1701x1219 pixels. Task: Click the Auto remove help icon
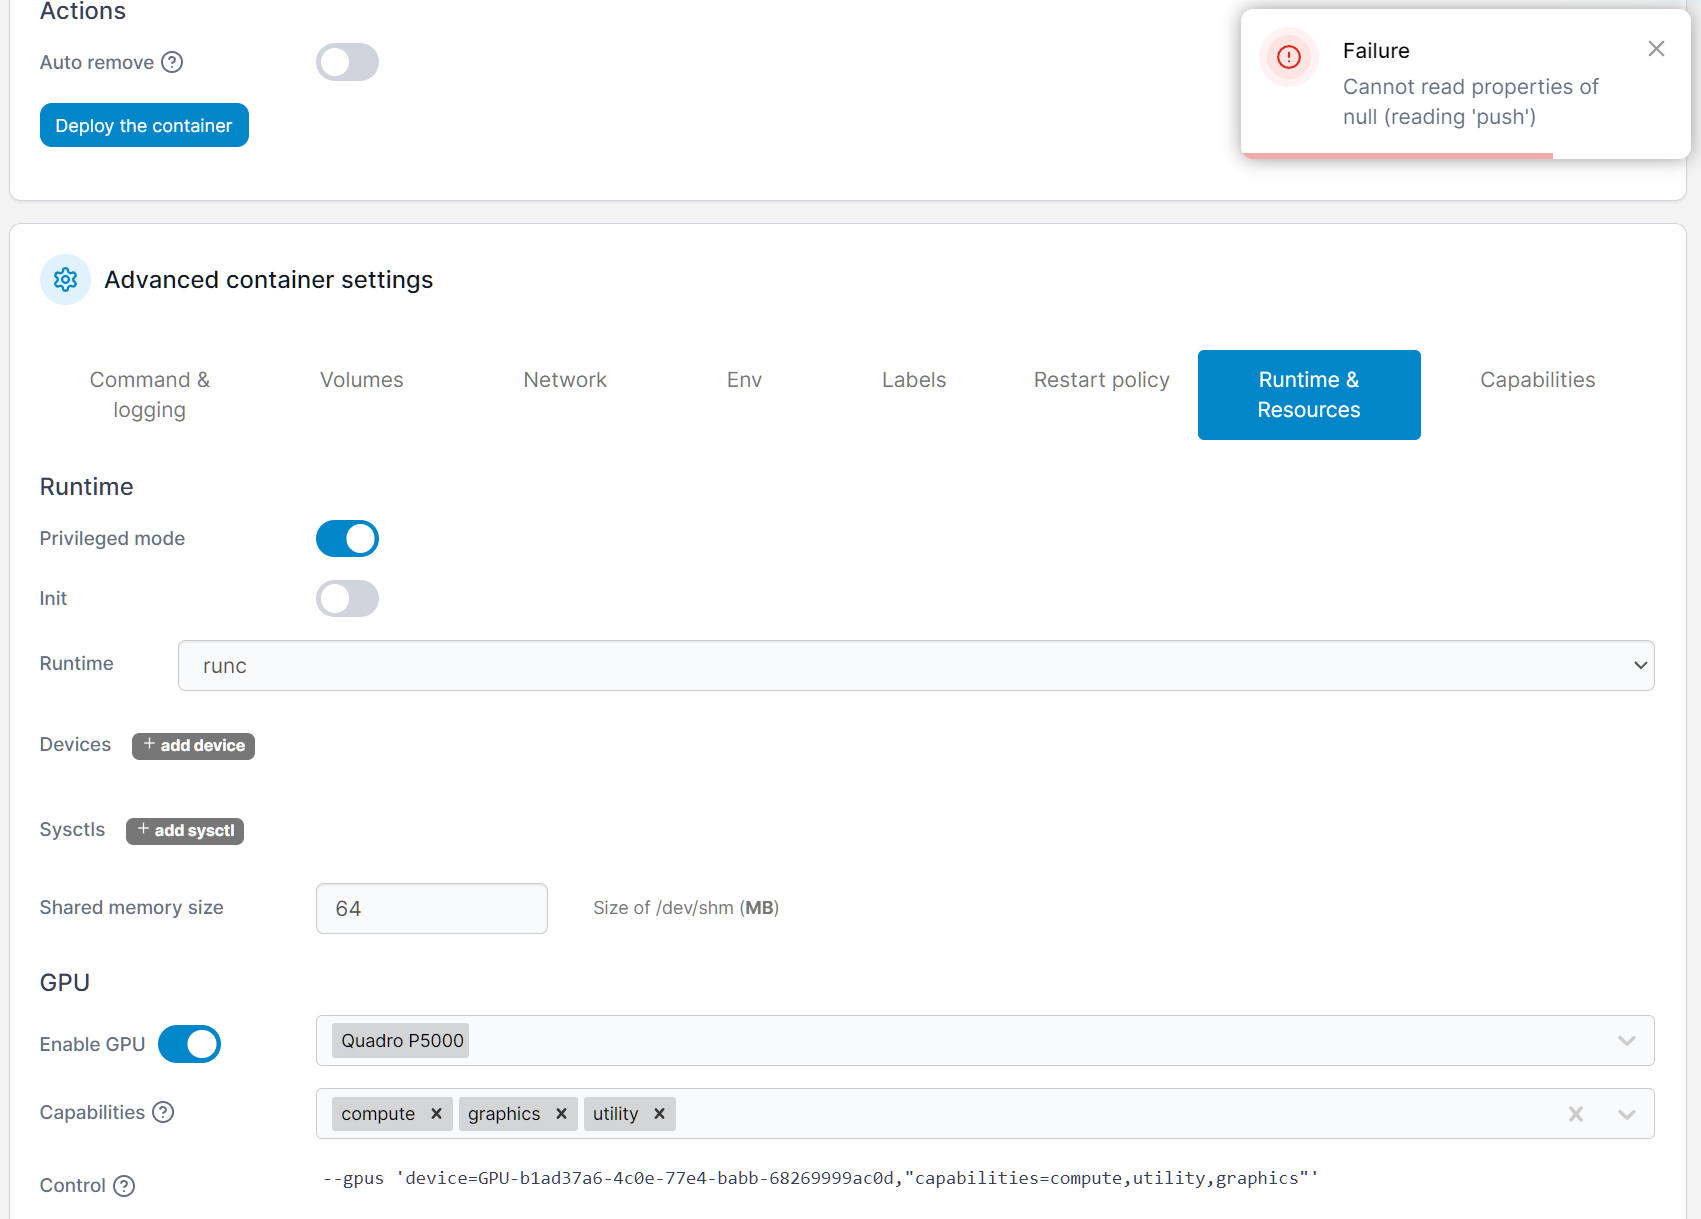coord(172,62)
